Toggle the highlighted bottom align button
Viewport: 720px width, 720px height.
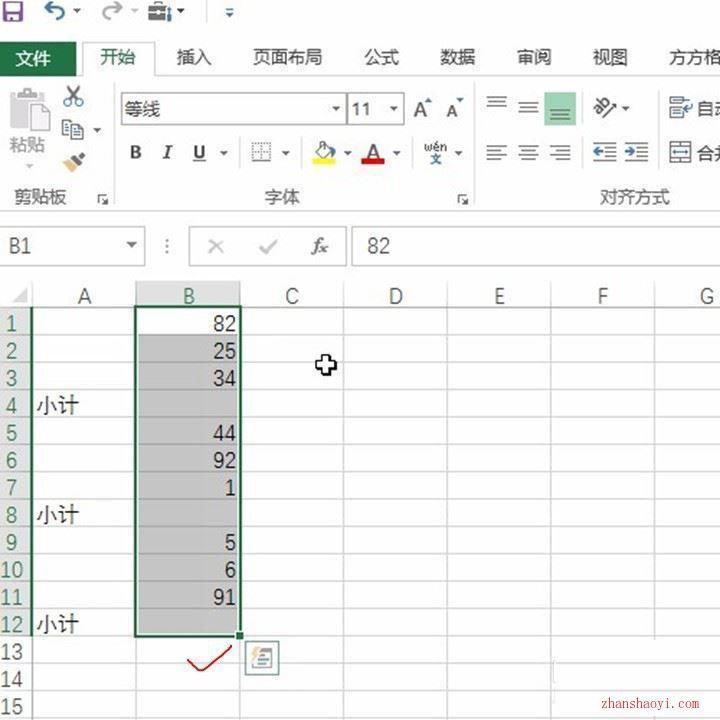tap(560, 109)
